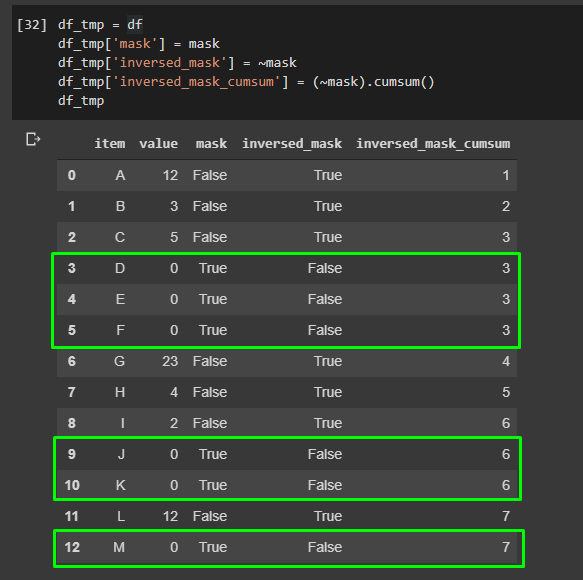Click the cell execution count [32]
The width and height of the screenshot is (583, 580).
tap(32, 25)
